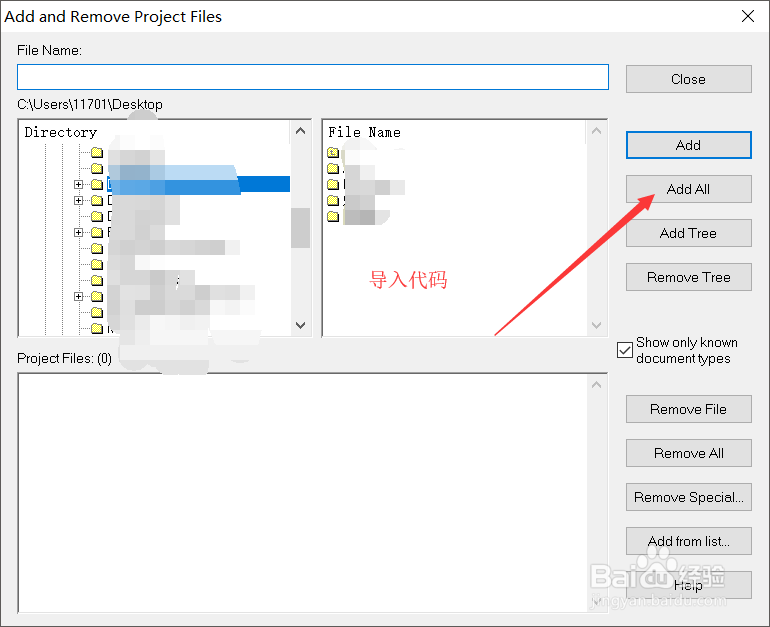The height and width of the screenshot is (627, 770).
Task: Focus the File Name input field
Action: coord(313,77)
